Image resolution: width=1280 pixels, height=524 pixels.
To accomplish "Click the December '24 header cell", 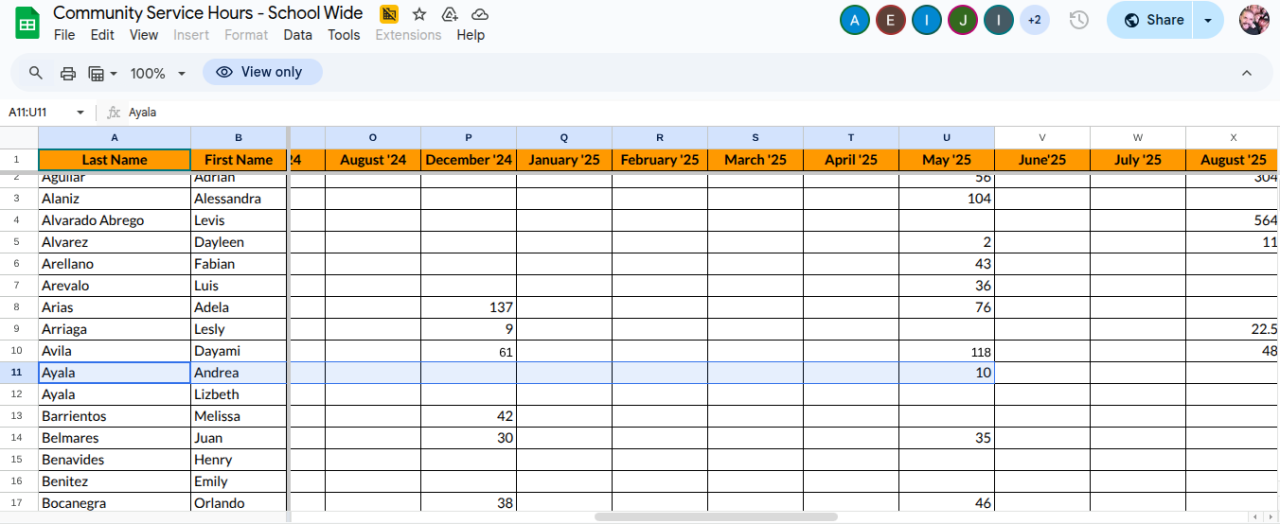I will [x=468, y=160].
